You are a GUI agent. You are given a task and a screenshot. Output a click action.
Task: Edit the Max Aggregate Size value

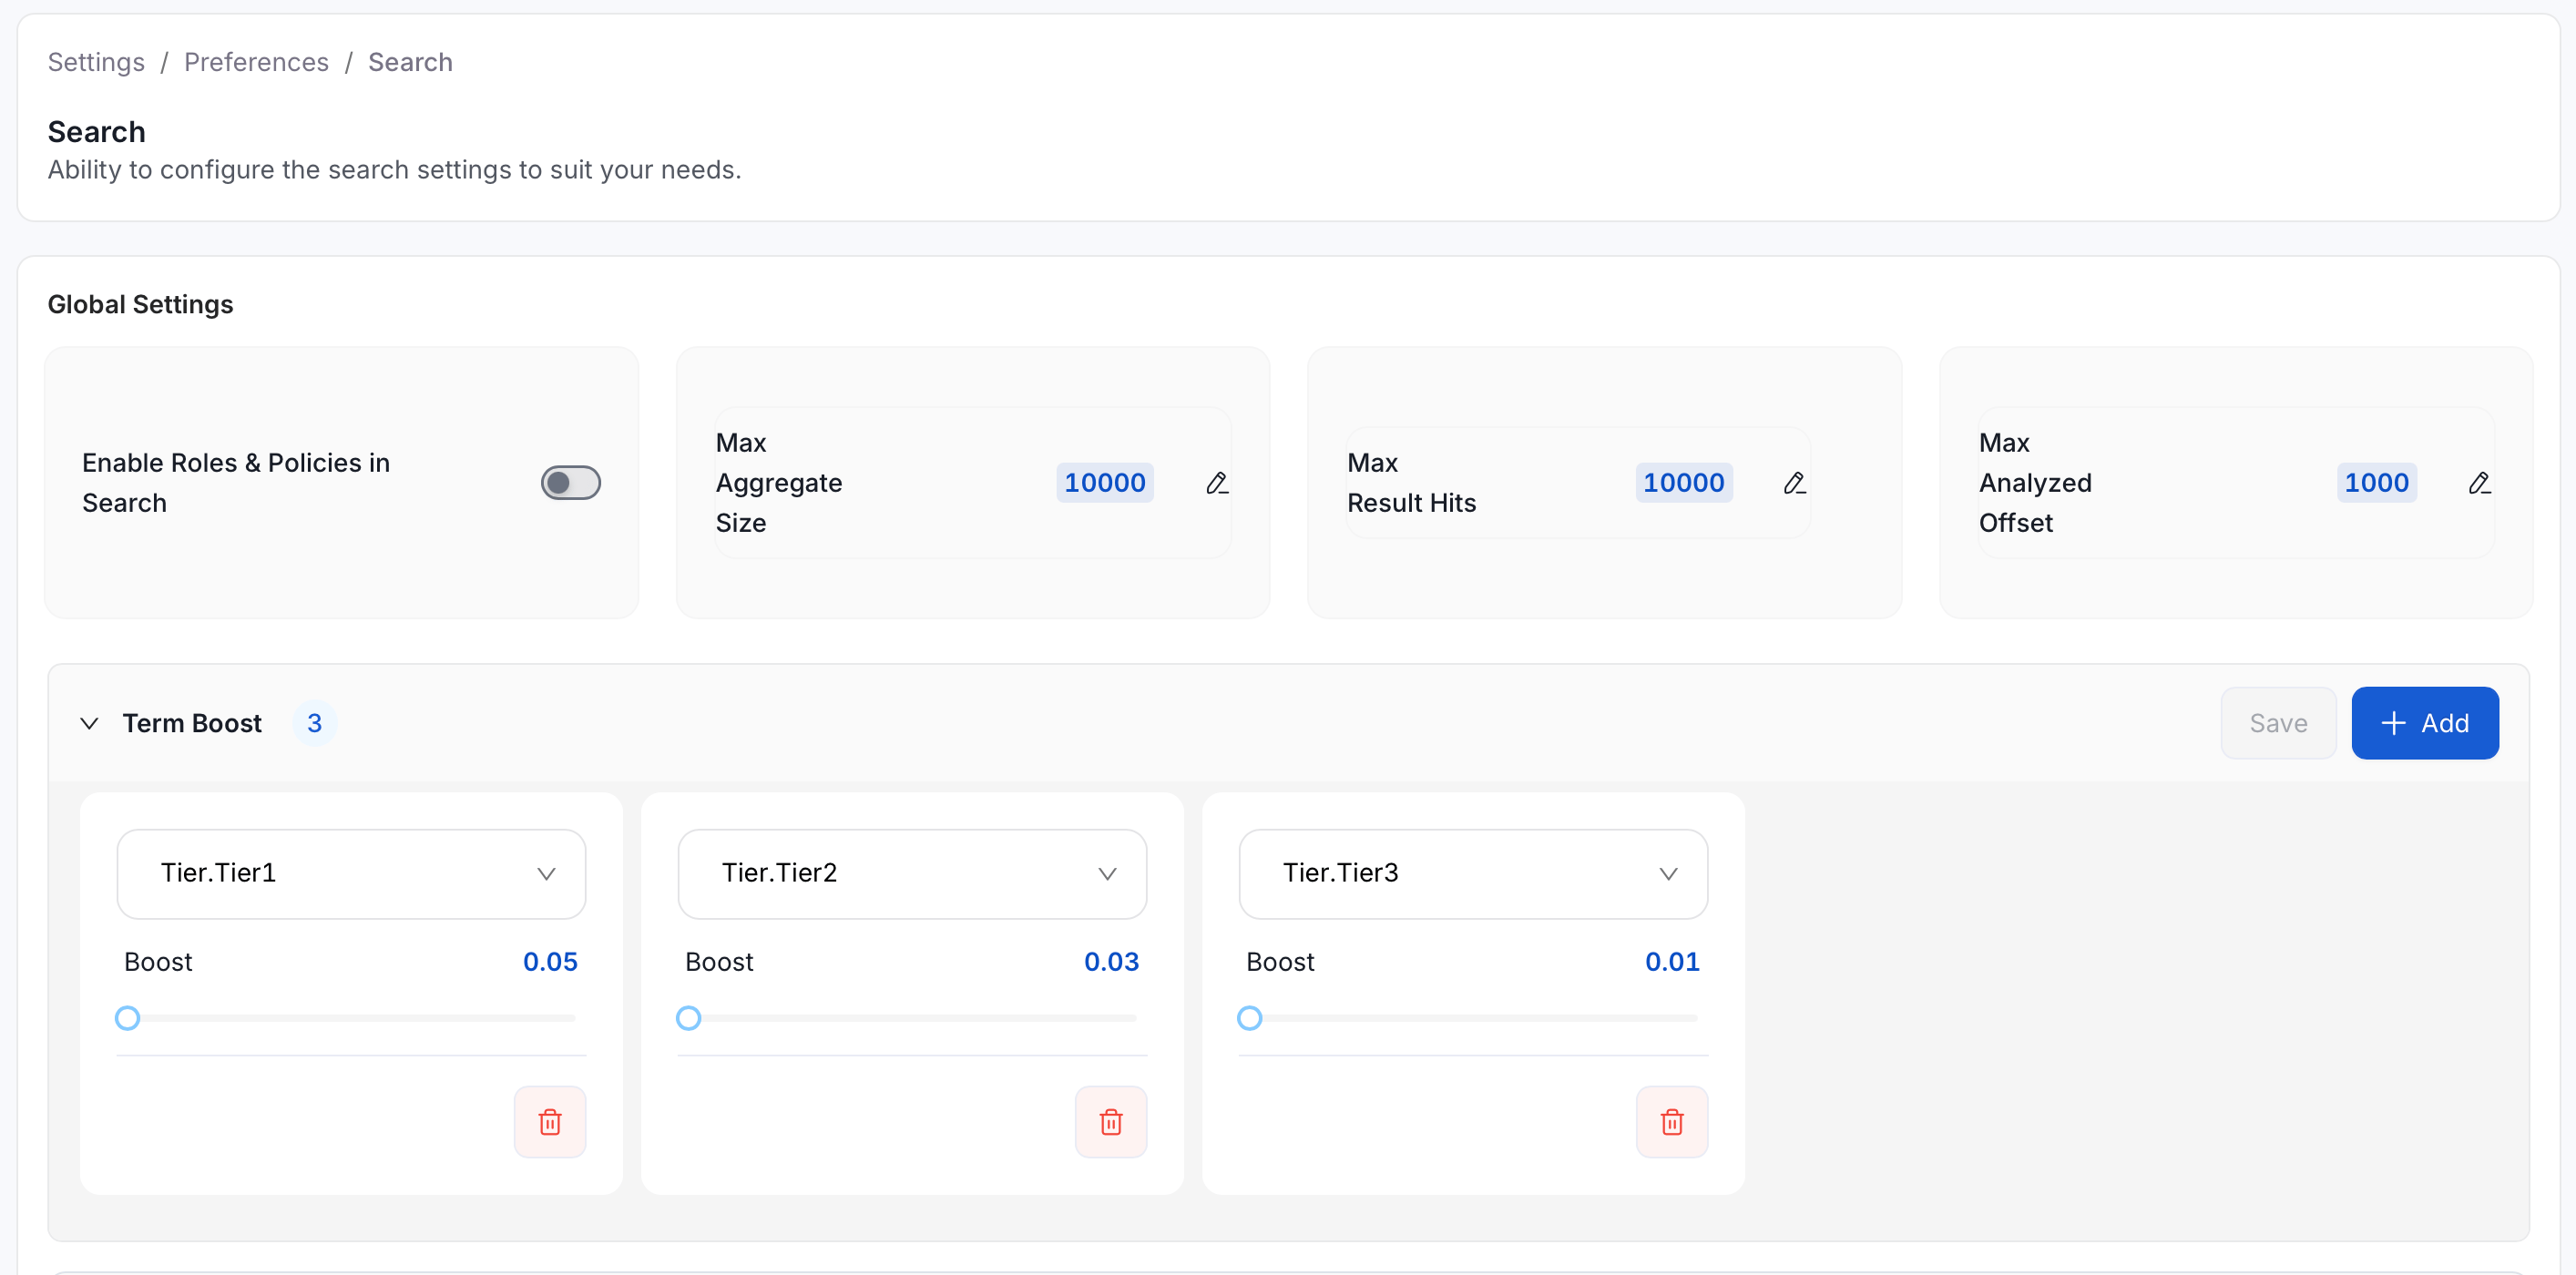coord(1216,483)
